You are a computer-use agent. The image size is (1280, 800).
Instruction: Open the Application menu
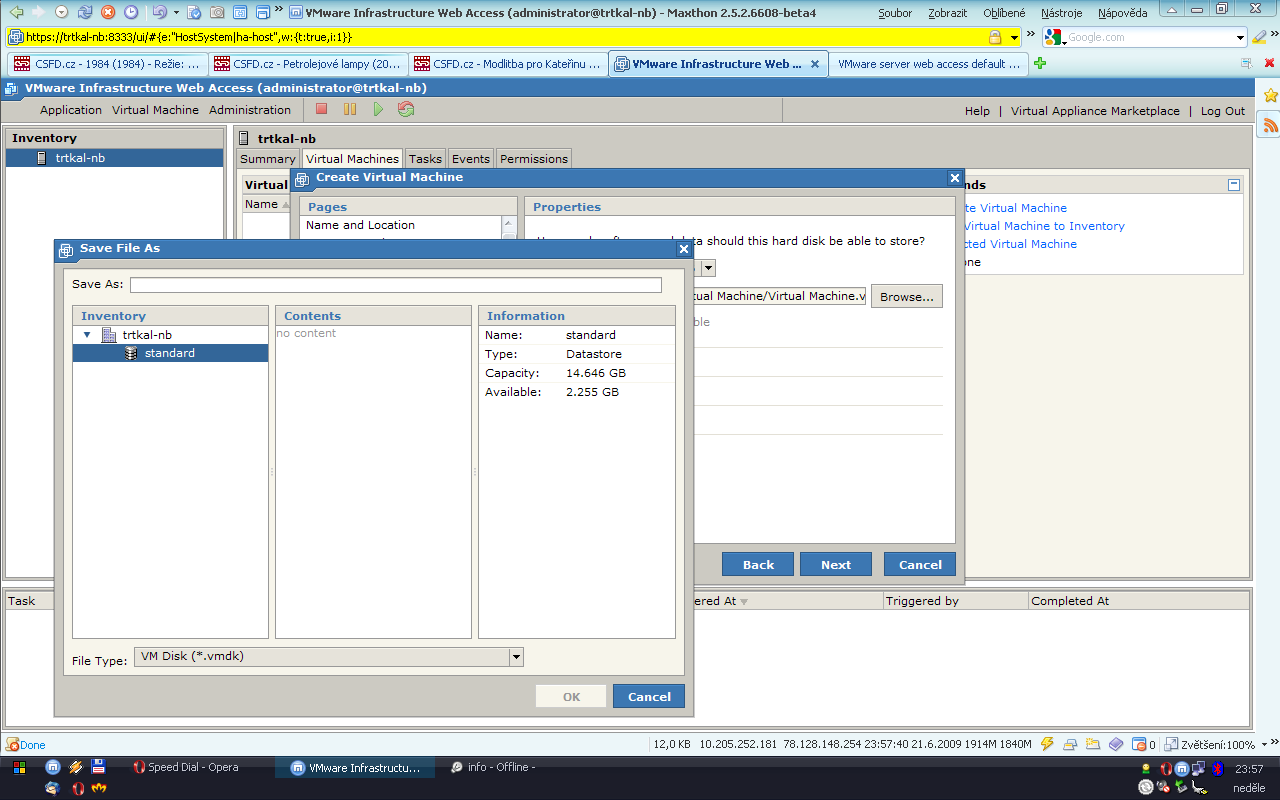pyautogui.click(x=71, y=110)
